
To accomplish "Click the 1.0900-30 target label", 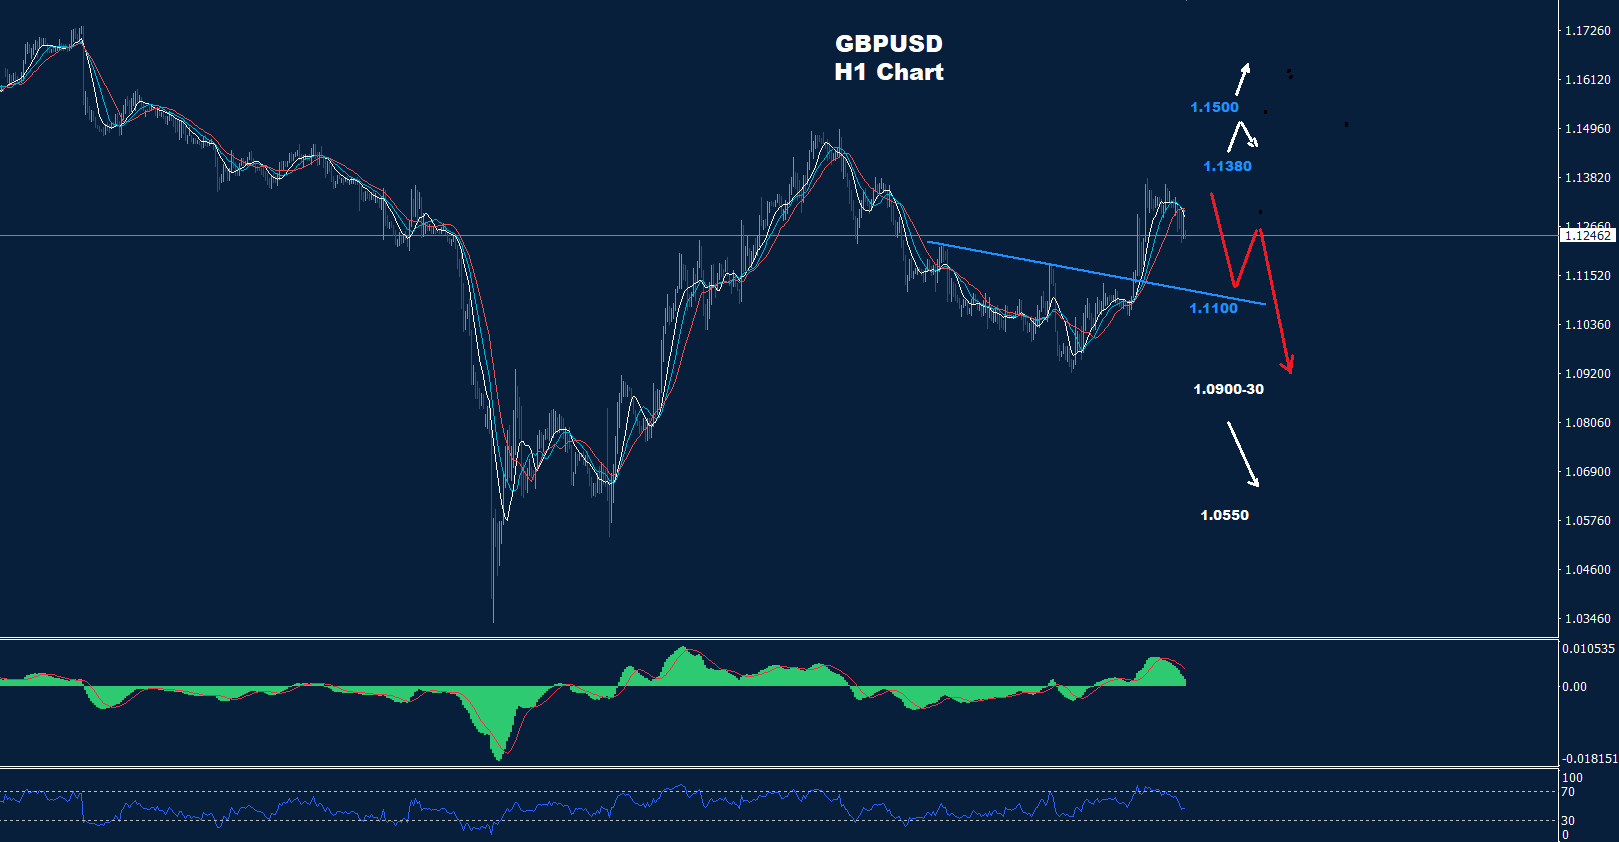I will coord(1228,389).
